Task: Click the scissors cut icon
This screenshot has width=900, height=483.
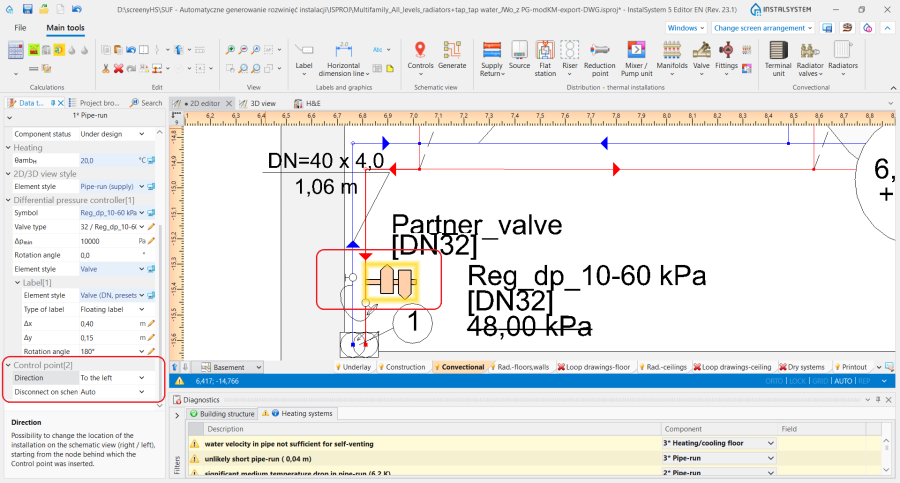Action: click(106, 68)
